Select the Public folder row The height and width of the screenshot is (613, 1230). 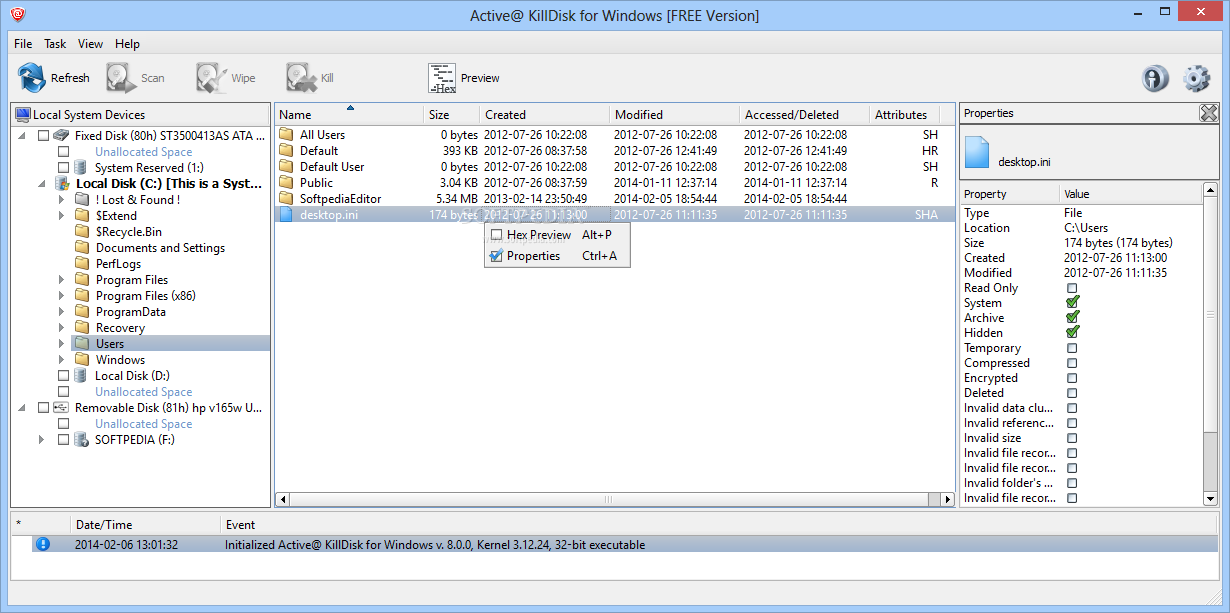point(615,183)
